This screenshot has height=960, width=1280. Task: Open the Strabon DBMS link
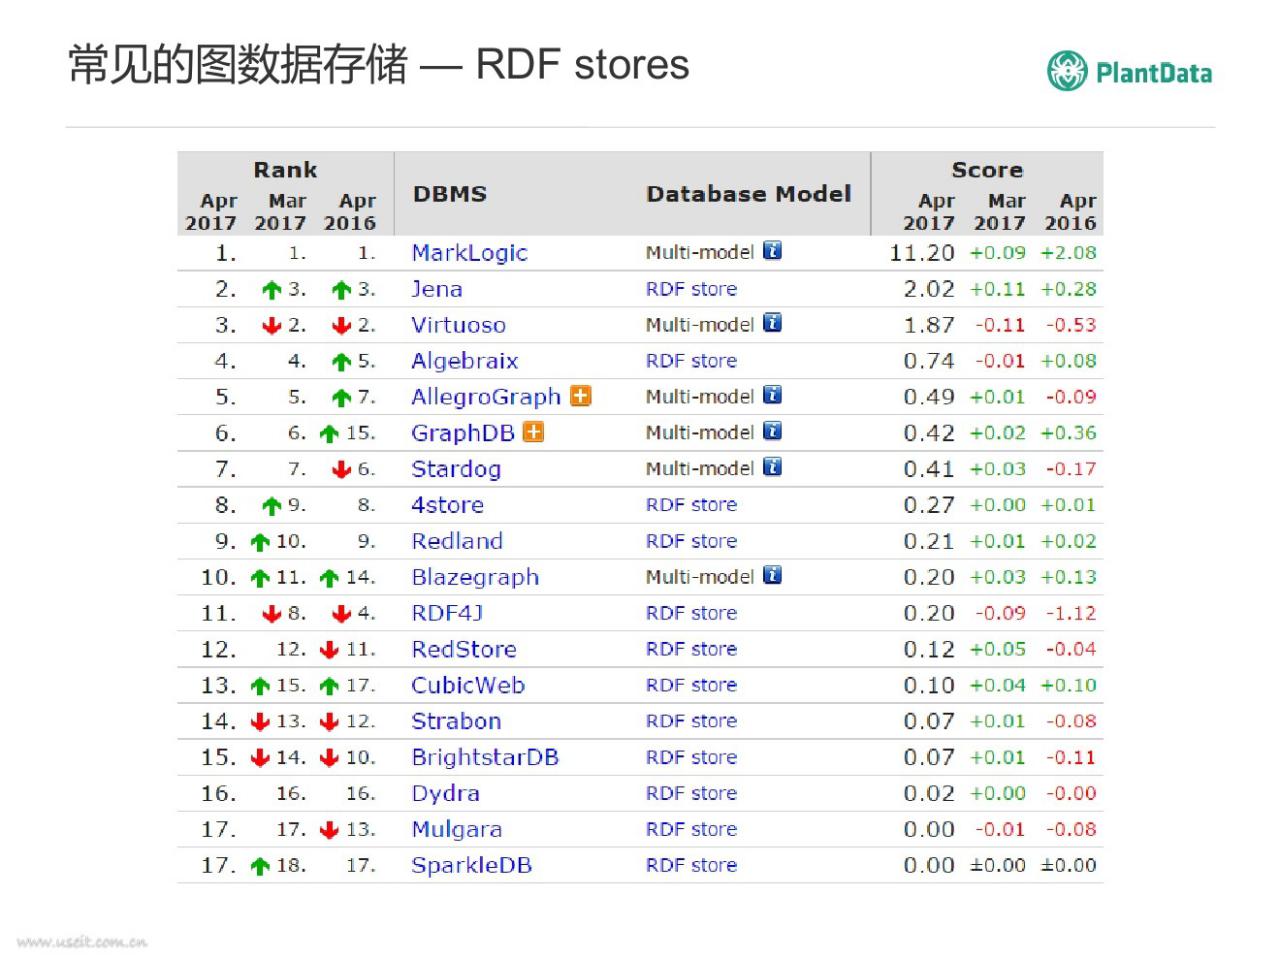click(x=456, y=721)
